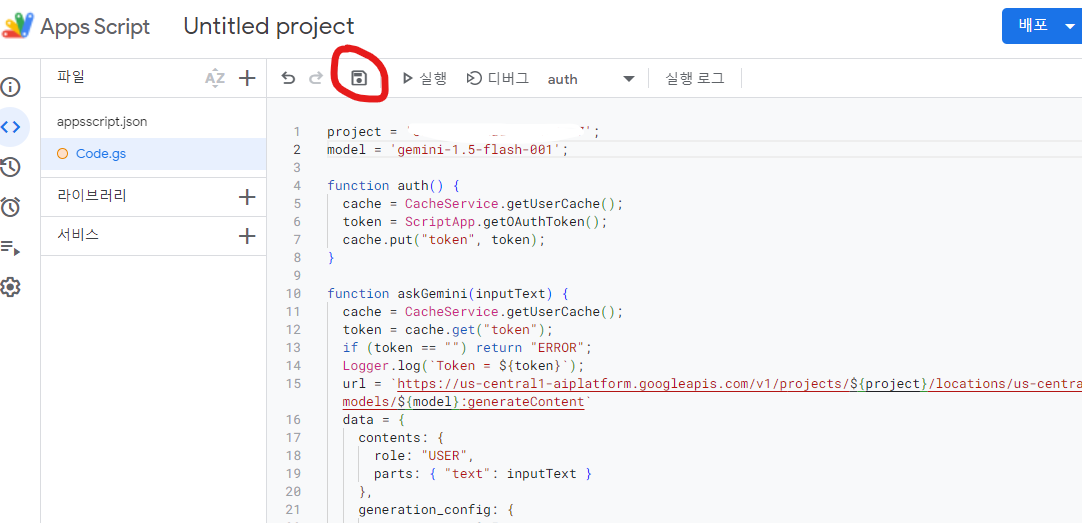The height and width of the screenshot is (523, 1082).
Task: Sort files alphabetically with AZ icon
Action: click(215, 79)
